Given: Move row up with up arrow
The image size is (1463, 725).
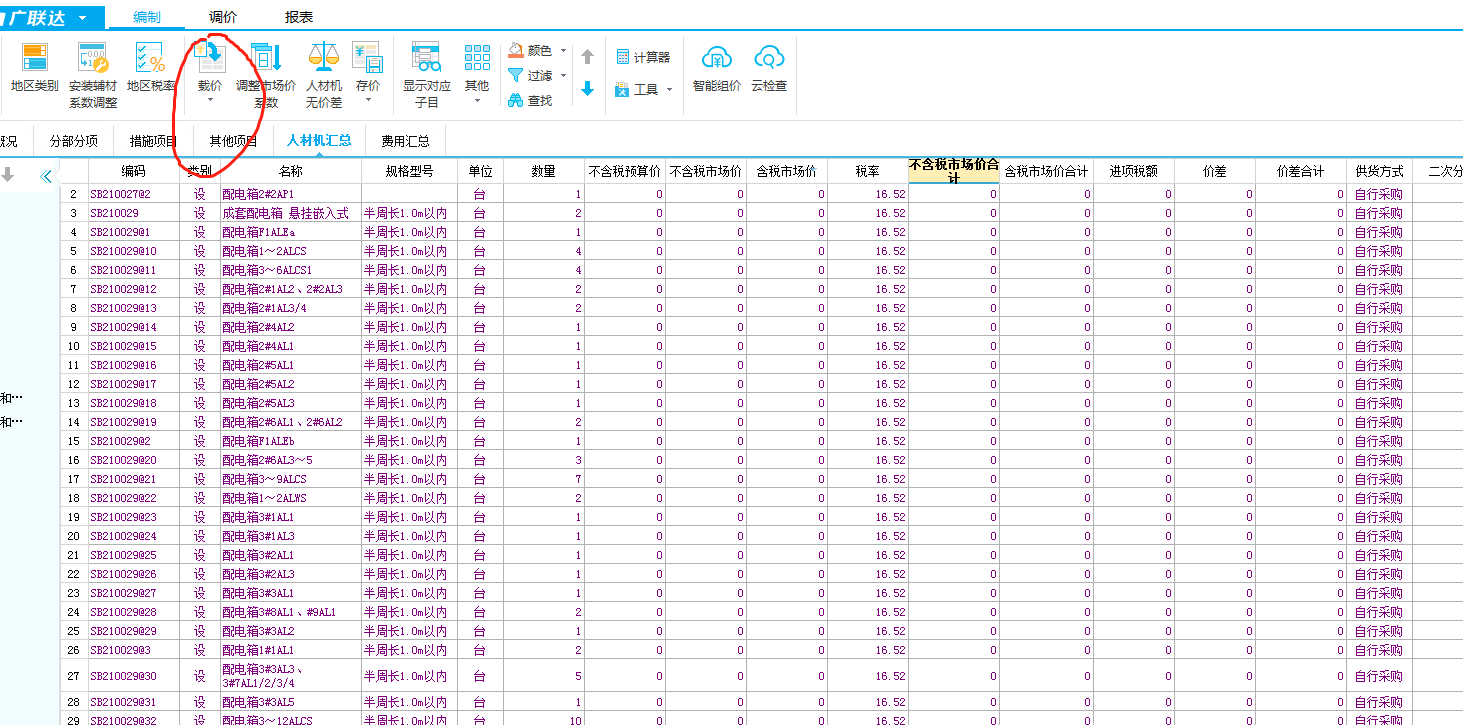Looking at the screenshot, I should [587, 57].
